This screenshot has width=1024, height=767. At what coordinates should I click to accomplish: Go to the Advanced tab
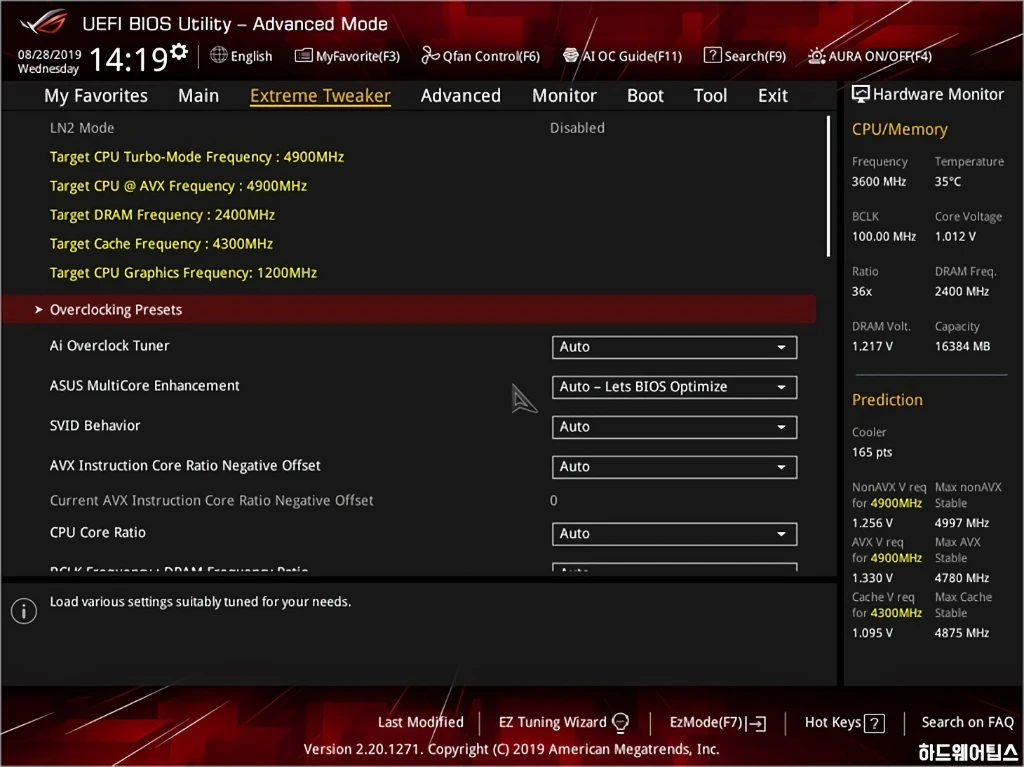(460, 95)
